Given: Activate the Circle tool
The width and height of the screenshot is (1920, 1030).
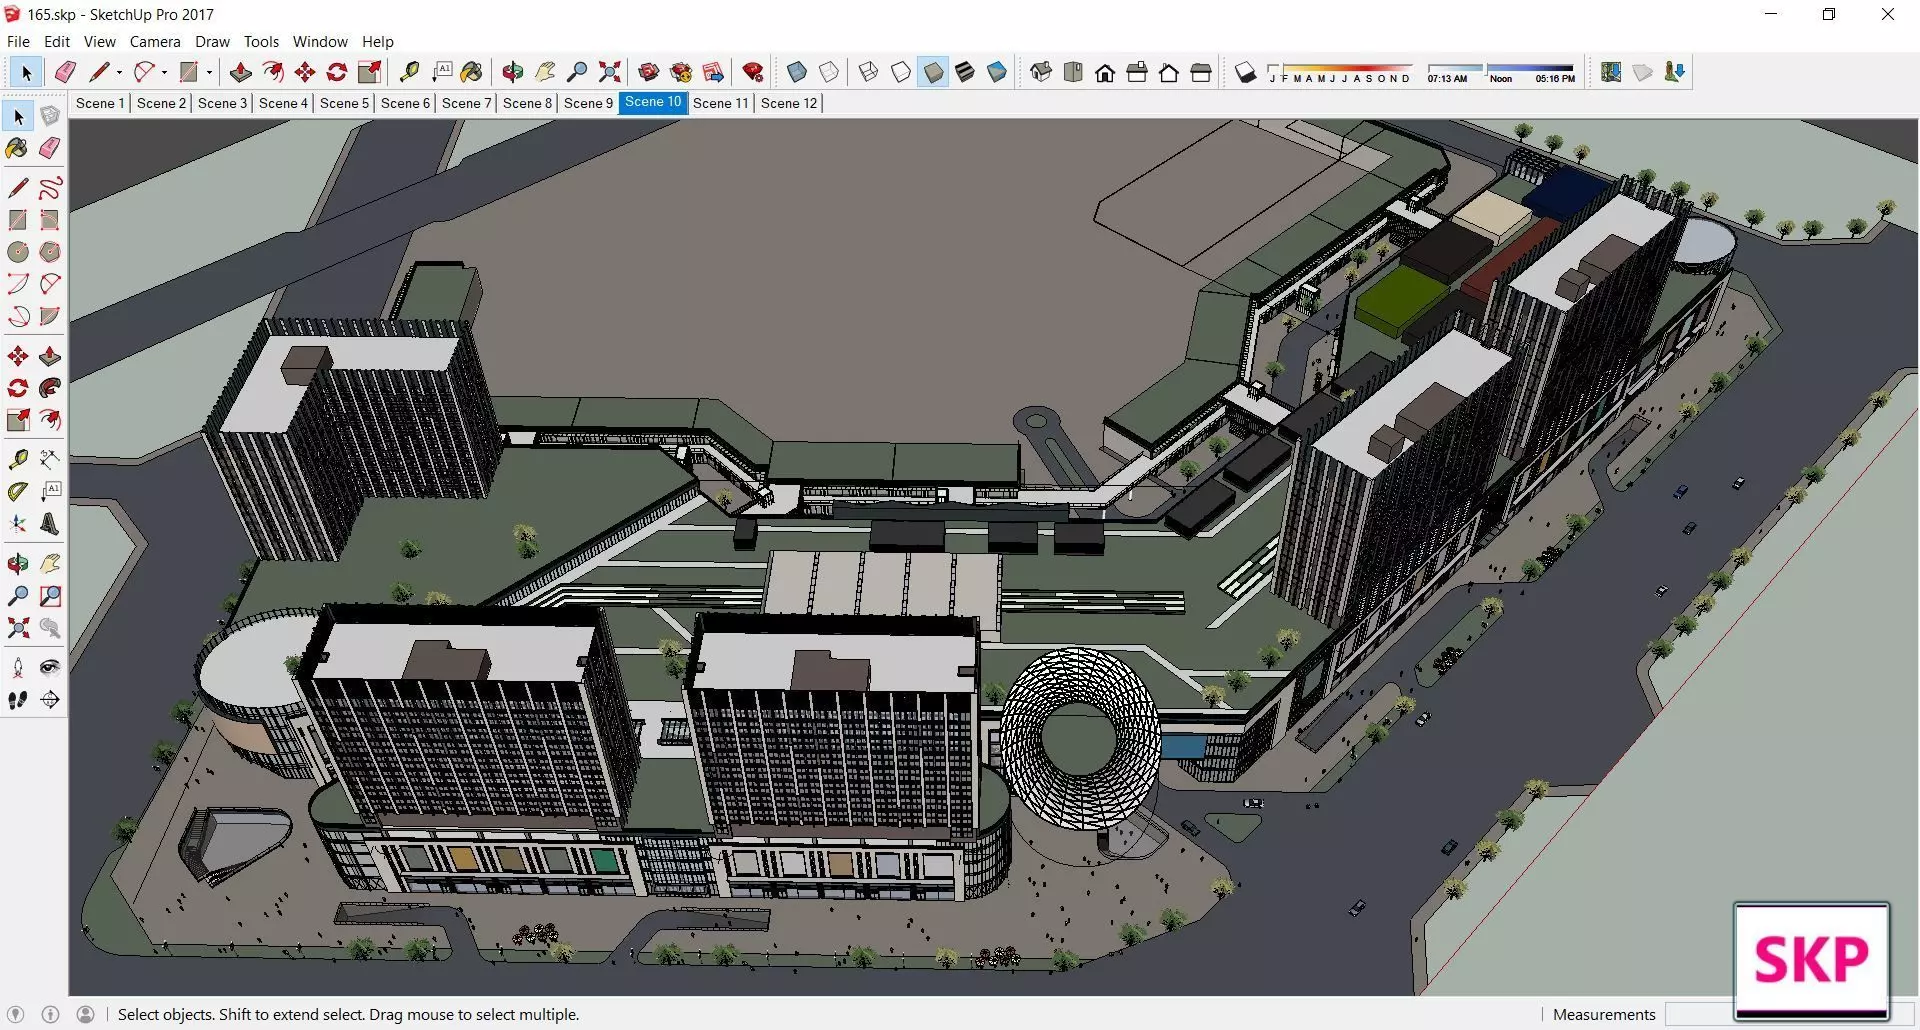Looking at the screenshot, I should click(x=18, y=252).
